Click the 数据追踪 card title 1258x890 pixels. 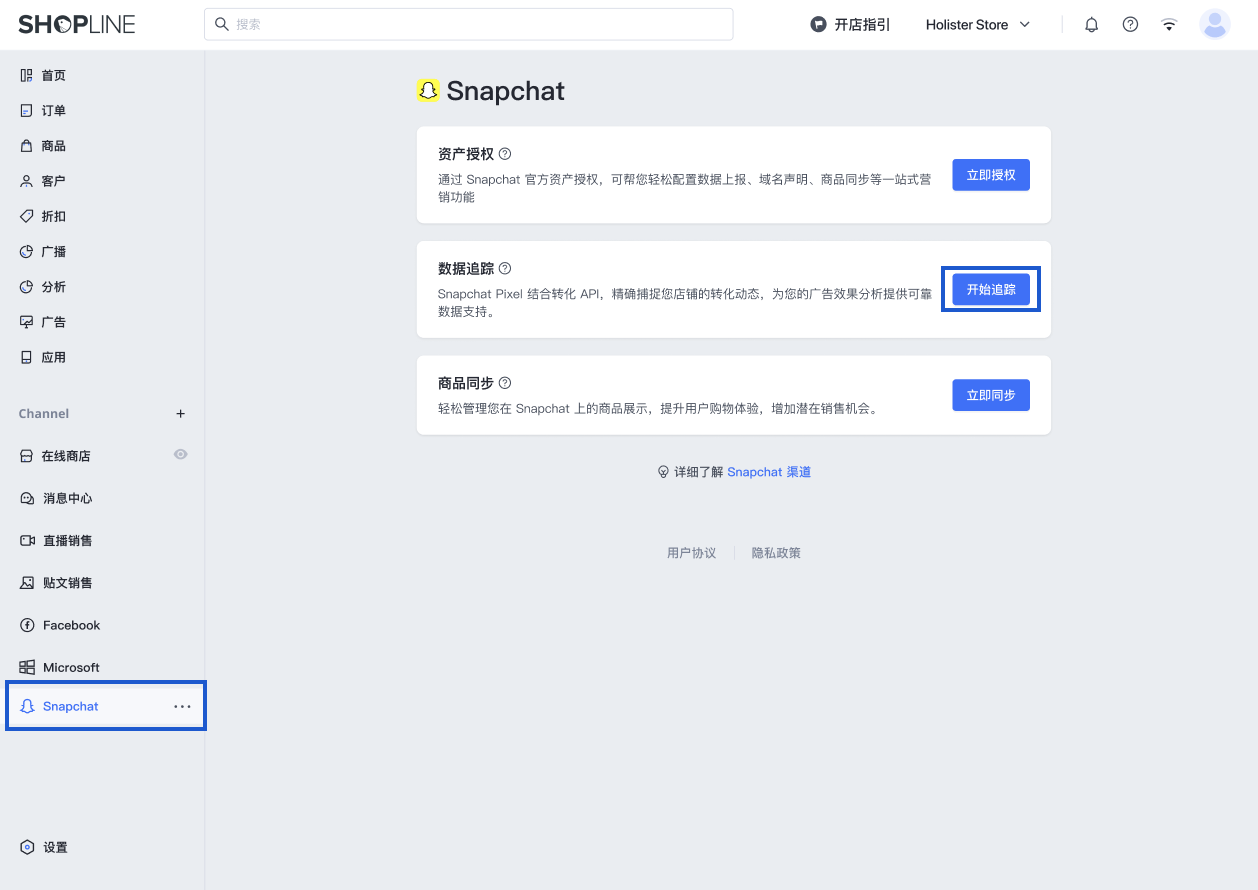[466, 268]
